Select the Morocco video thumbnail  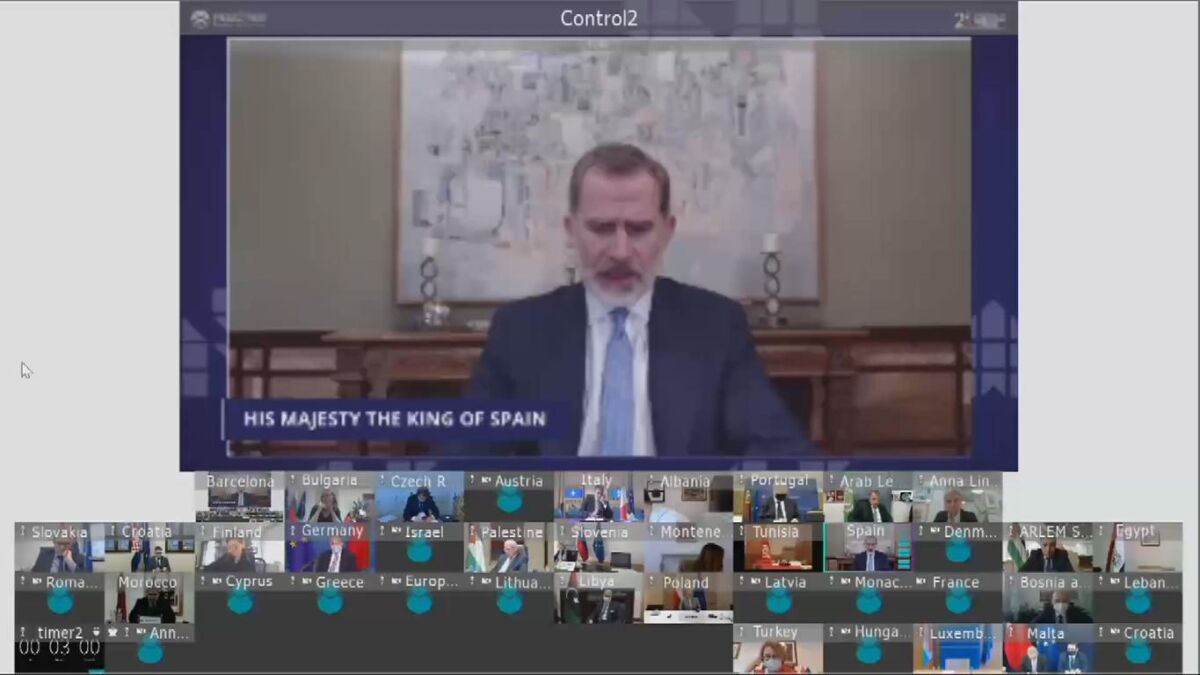pyautogui.click(x=150, y=598)
